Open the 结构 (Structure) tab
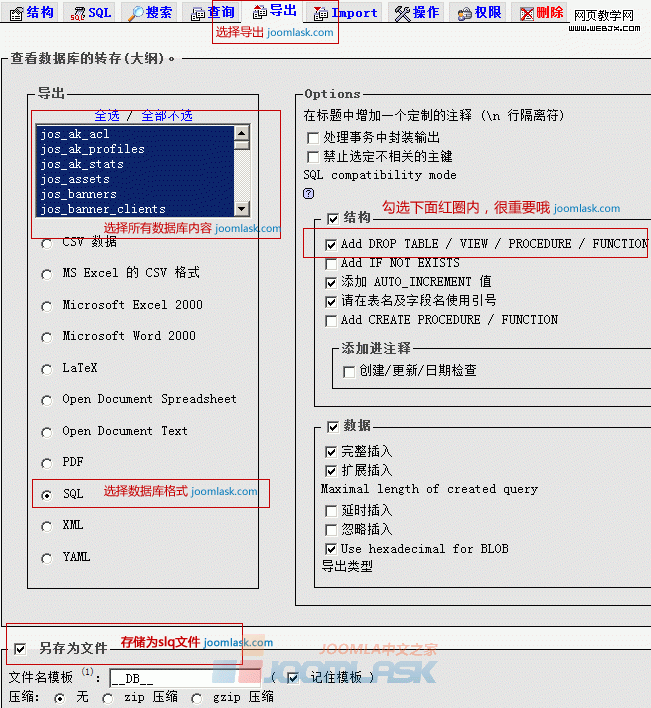 [32, 12]
